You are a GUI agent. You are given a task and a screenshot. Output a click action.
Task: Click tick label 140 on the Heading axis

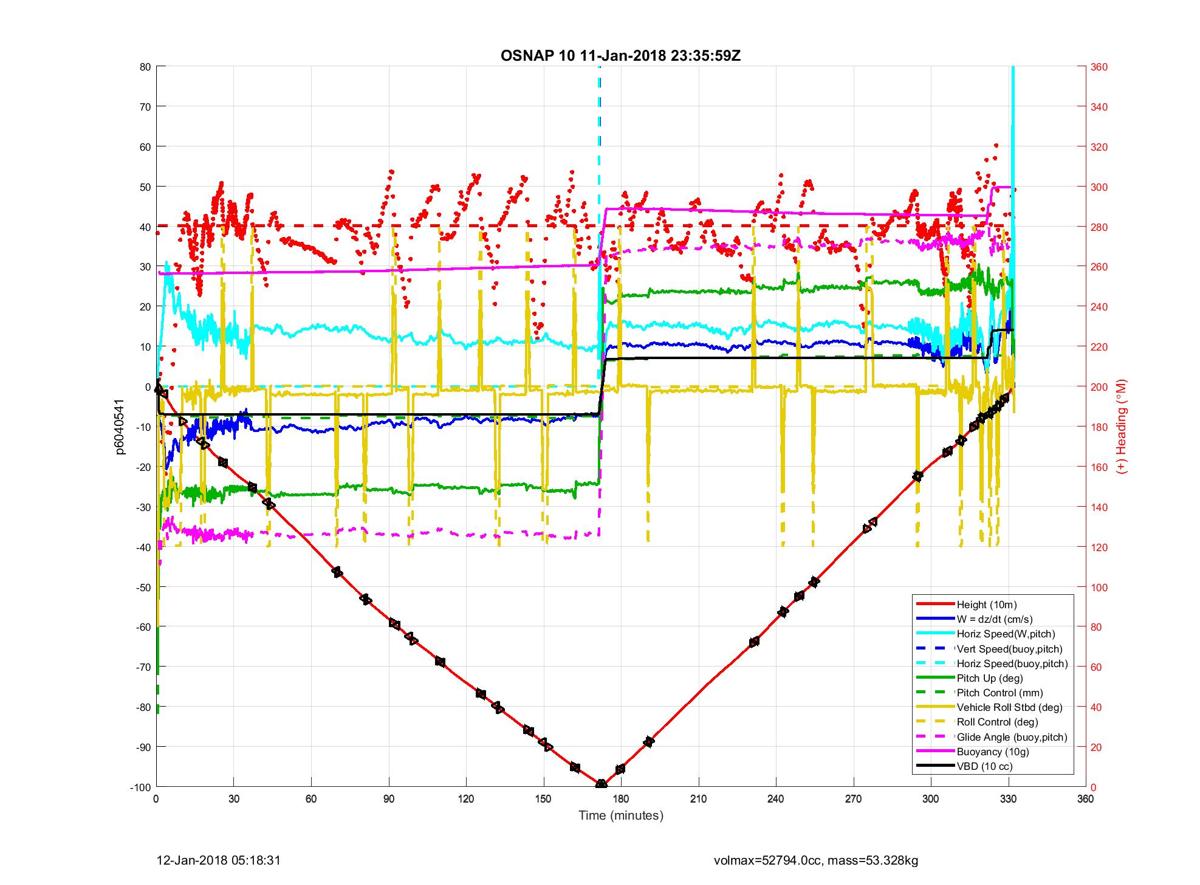[x=1100, y=507]
